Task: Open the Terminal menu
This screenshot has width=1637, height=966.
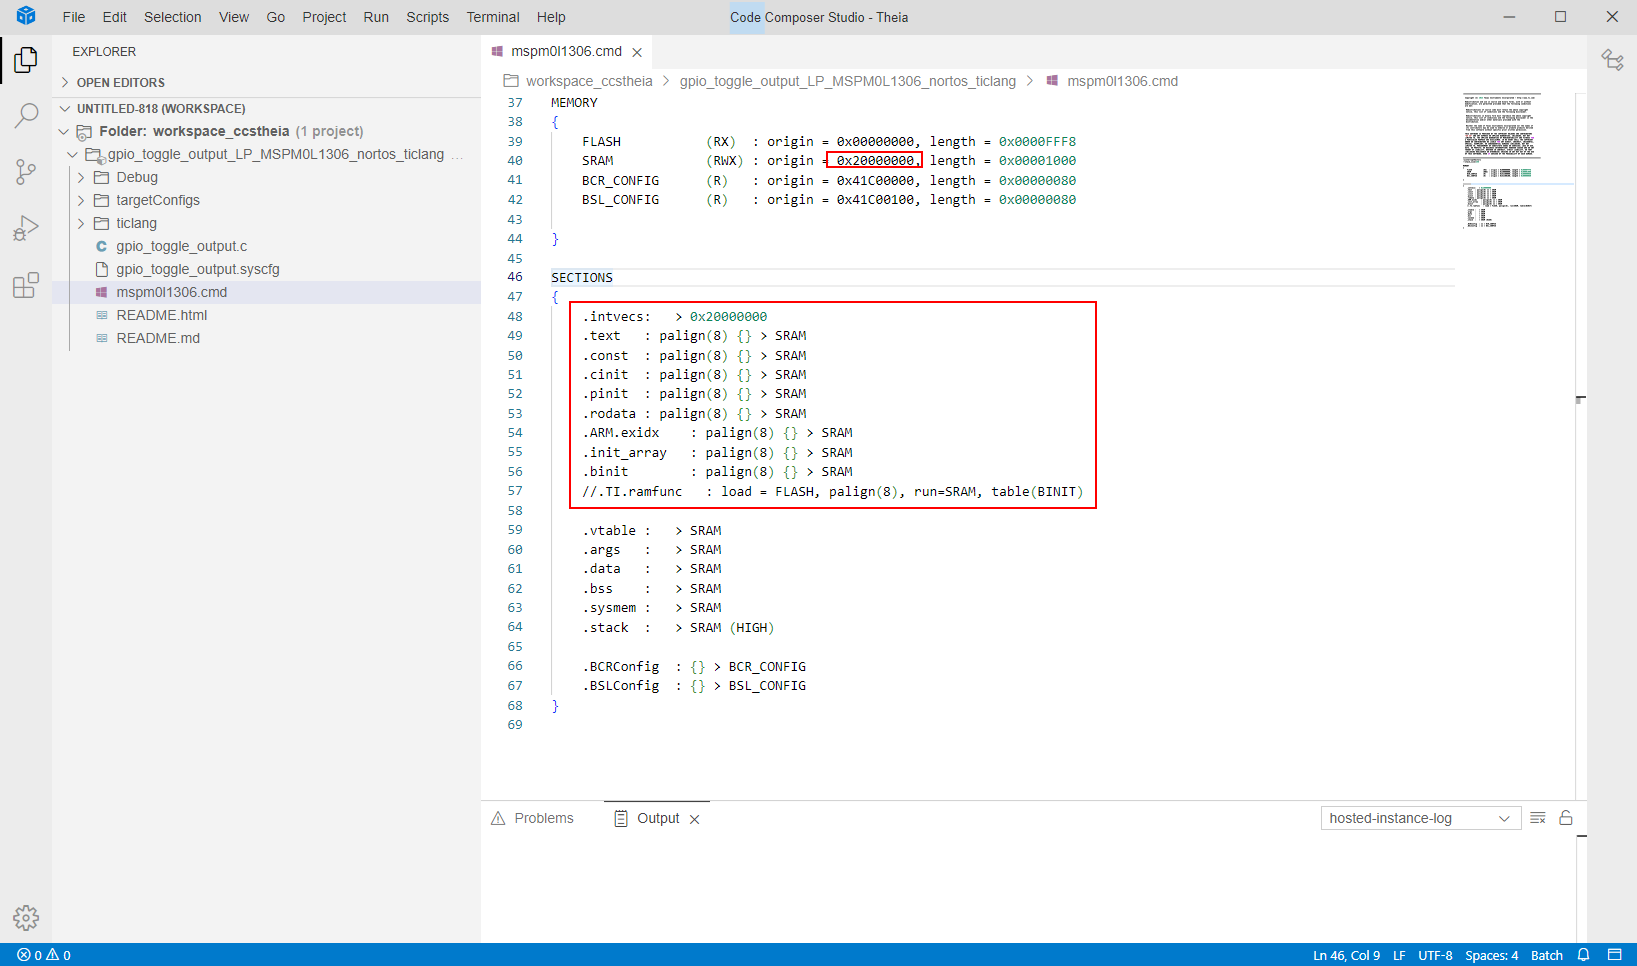Action: point(492,17)
